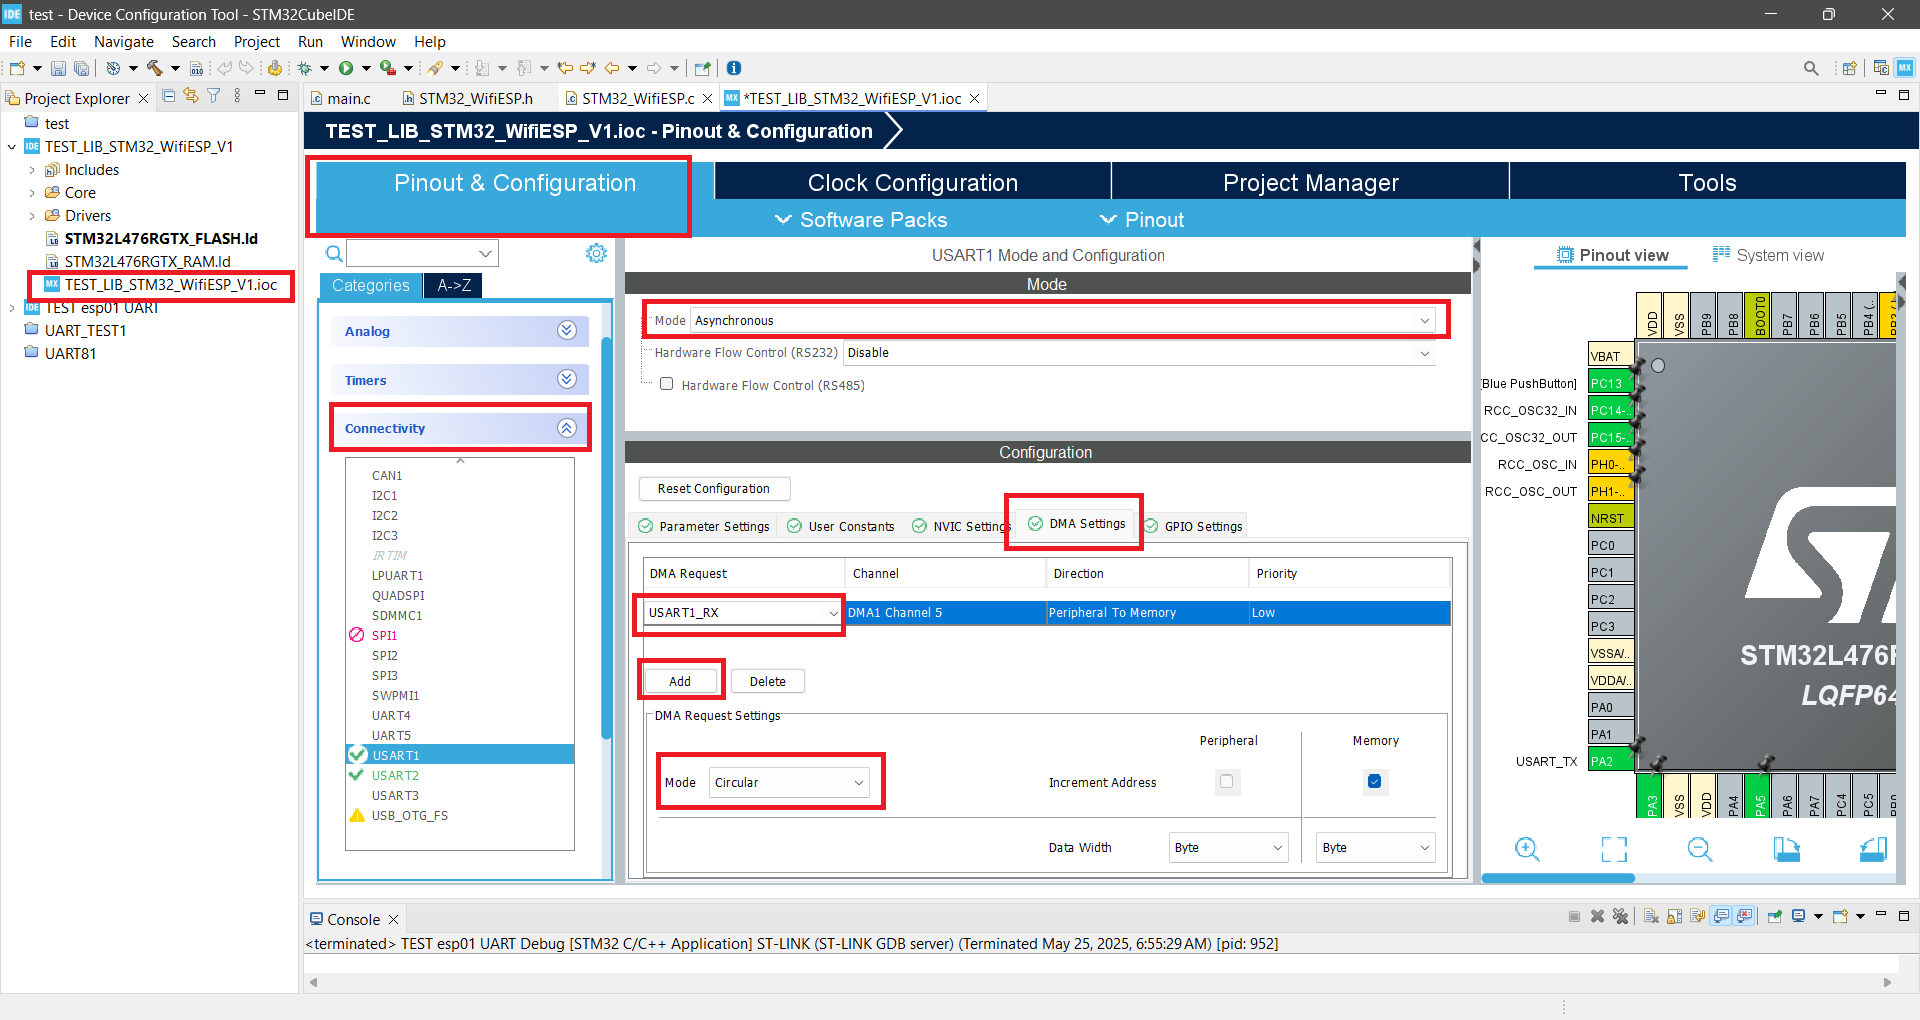Image resolution: width=1920 pixels, height=1020 pixels.
Task: Fit the pinout view to screen
Action: [x=1614, y=849]
